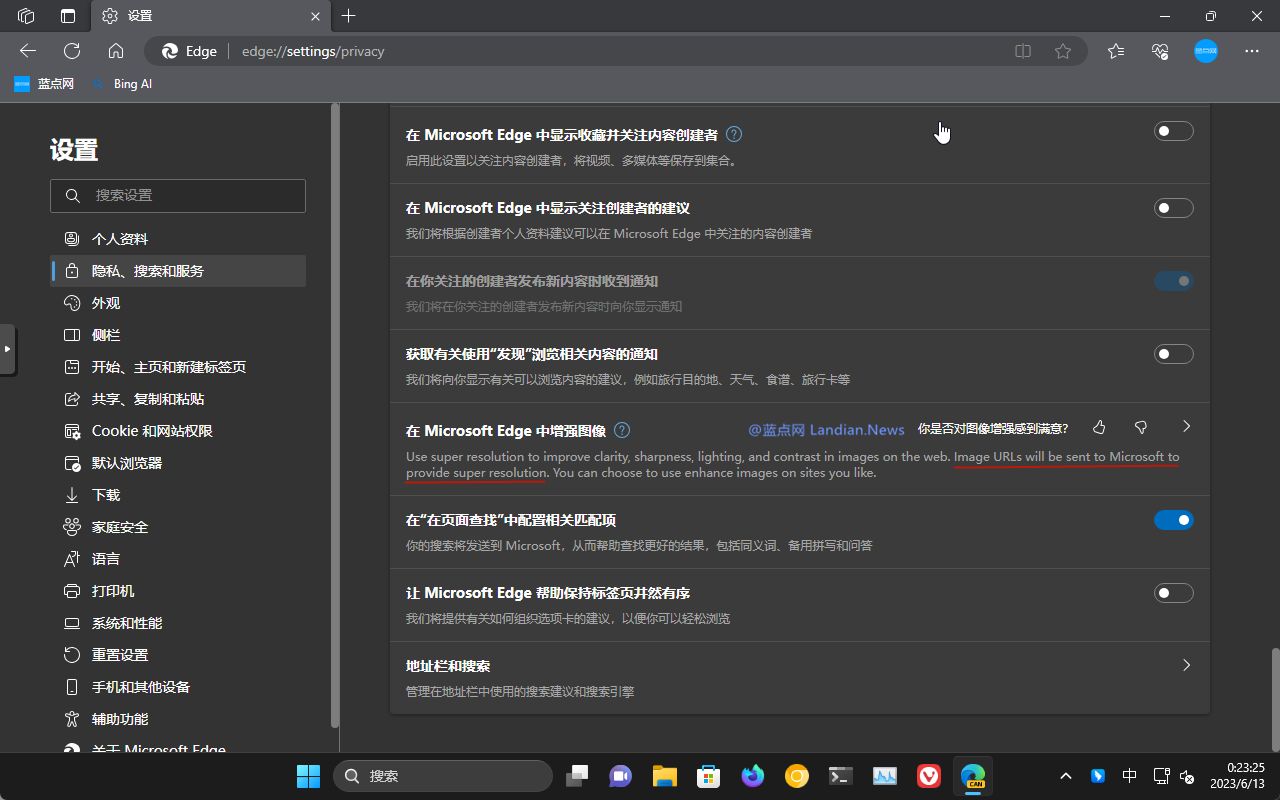Select 隐私、搜索和服务 in sidebar
The image size is (1280, 800).
178,271
